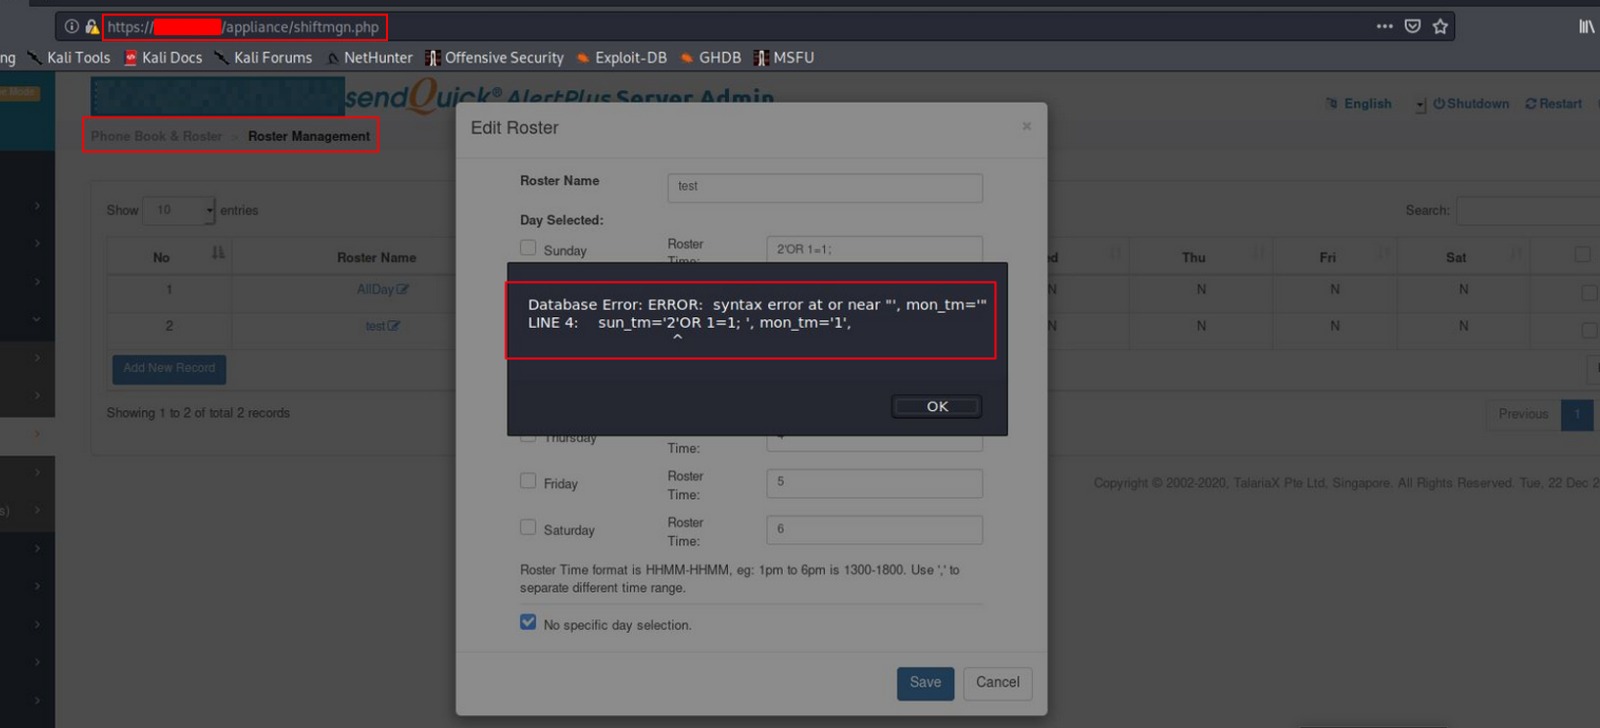Open the page actions three-dot menu
The width and height of the screenshot is (1600, 728).
pos(1384,27)
